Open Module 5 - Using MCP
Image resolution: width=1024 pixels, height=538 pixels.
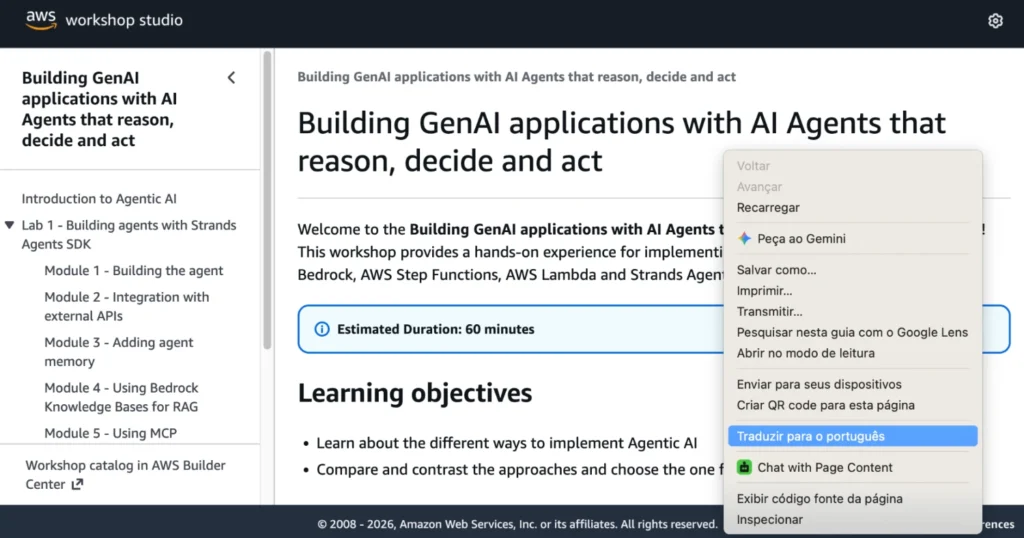[x=110, y=433]
